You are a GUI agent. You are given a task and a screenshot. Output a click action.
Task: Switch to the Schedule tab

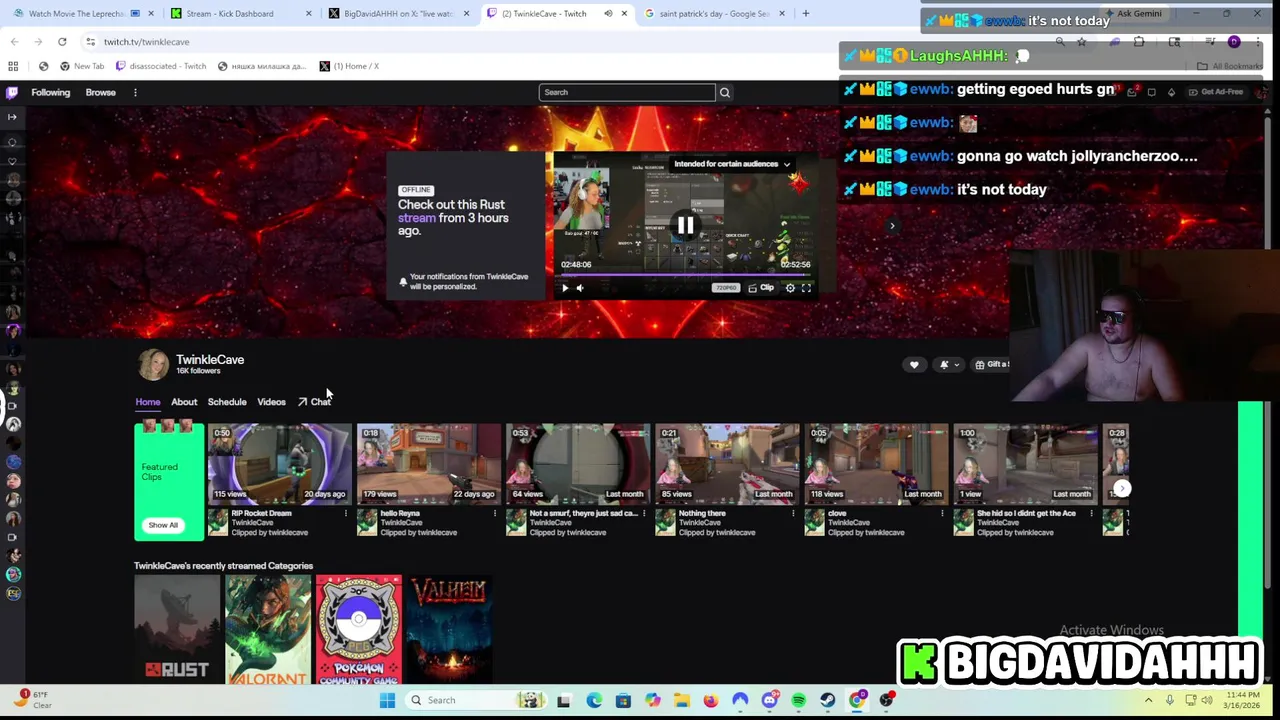pyautogui.click(x=227, y=402)
